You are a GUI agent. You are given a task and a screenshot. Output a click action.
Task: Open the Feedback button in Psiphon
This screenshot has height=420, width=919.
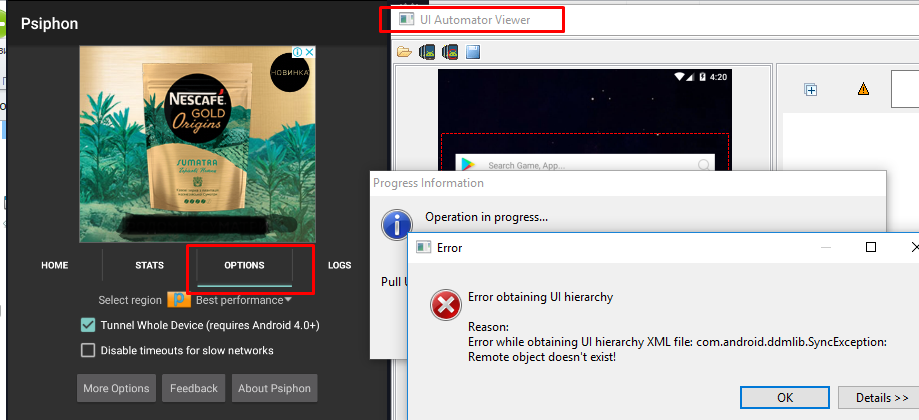click(x=193, y=388)
